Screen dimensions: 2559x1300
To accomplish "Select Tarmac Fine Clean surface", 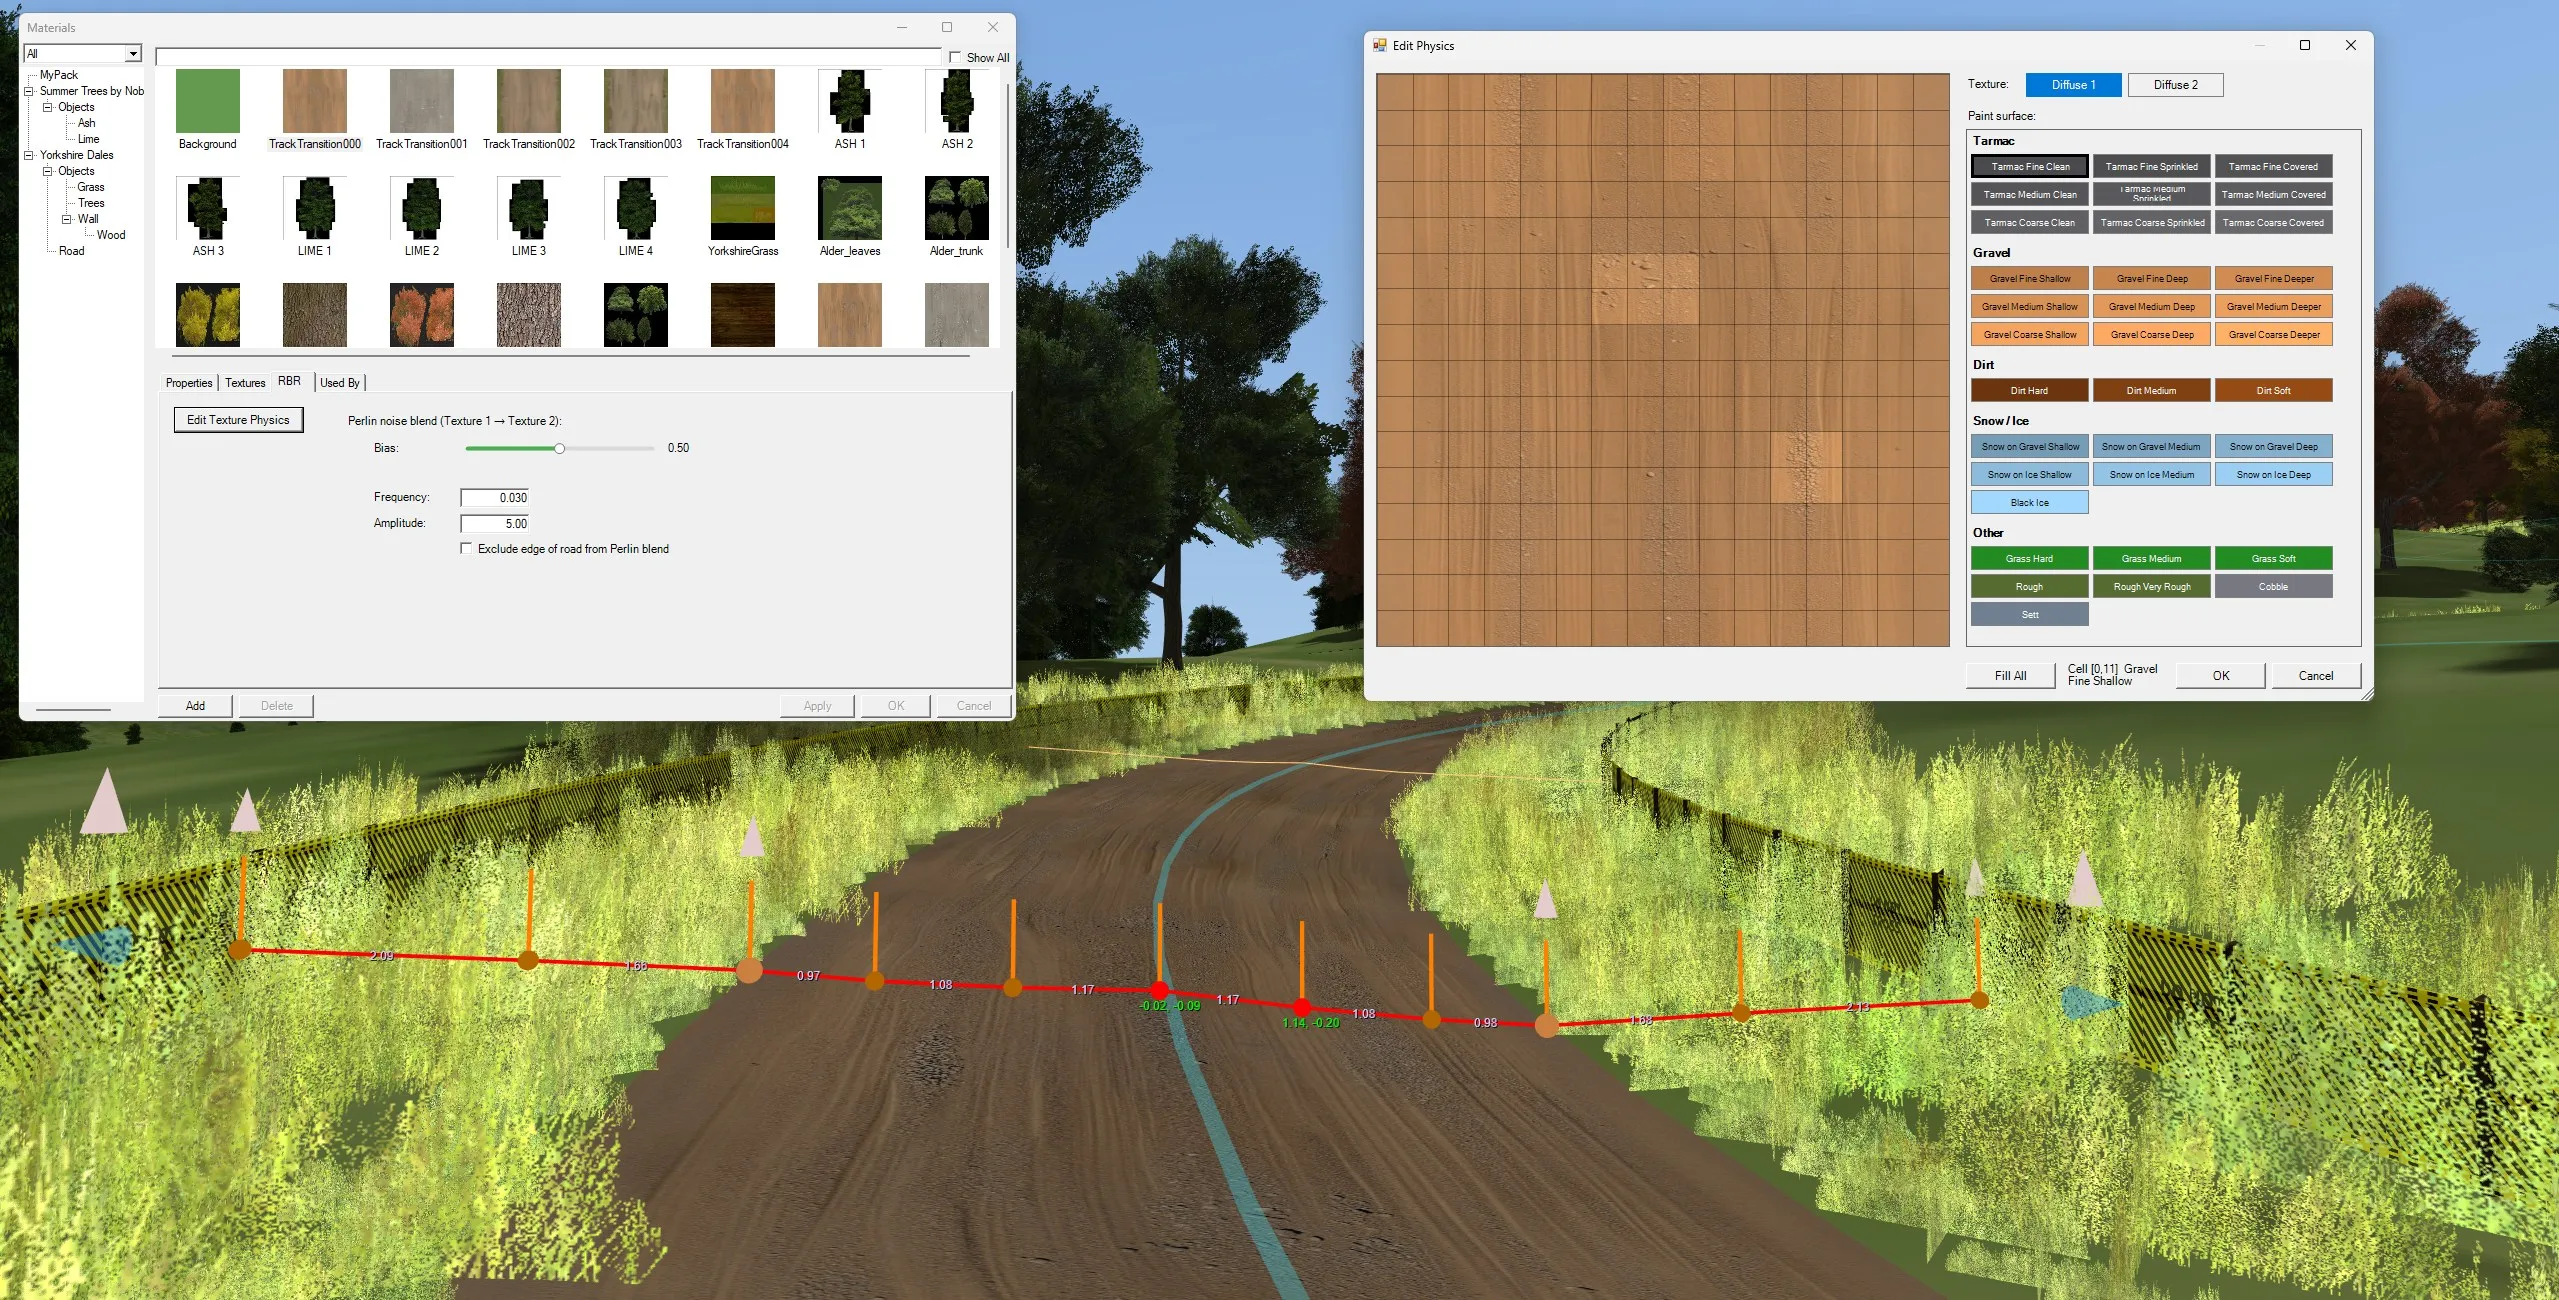I will click(2030, 166).
